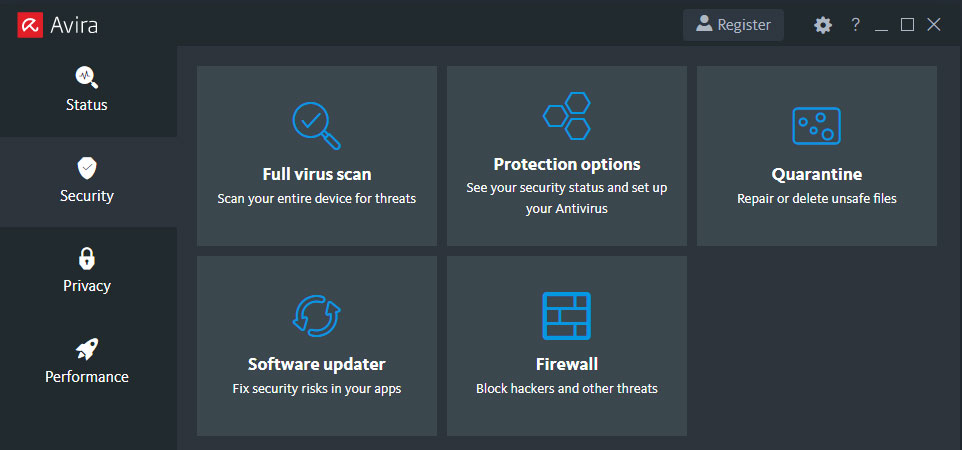Open the Quarantine 'Repair or delete unsafe files' text
The image size is (962, 450).
click(816, 198)
